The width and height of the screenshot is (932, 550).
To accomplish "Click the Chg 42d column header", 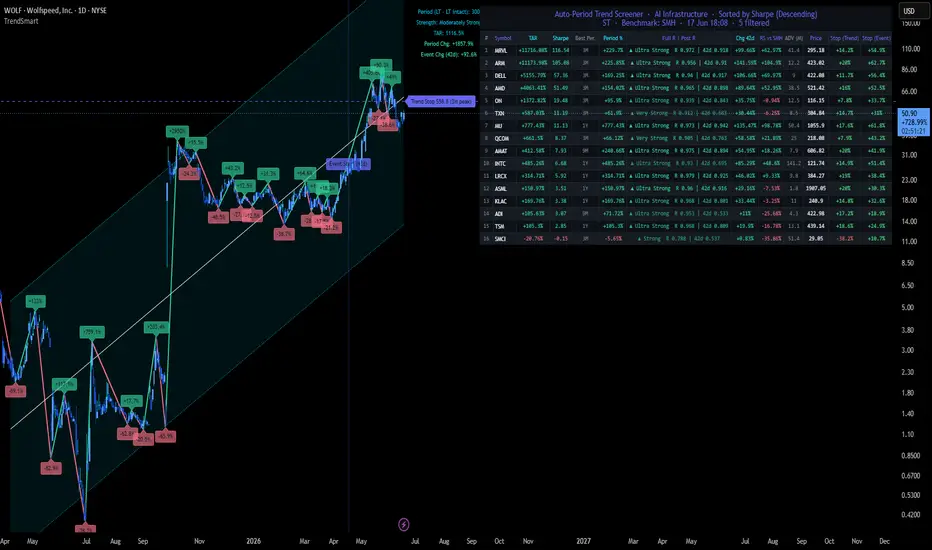I will [x=745, y=38].
